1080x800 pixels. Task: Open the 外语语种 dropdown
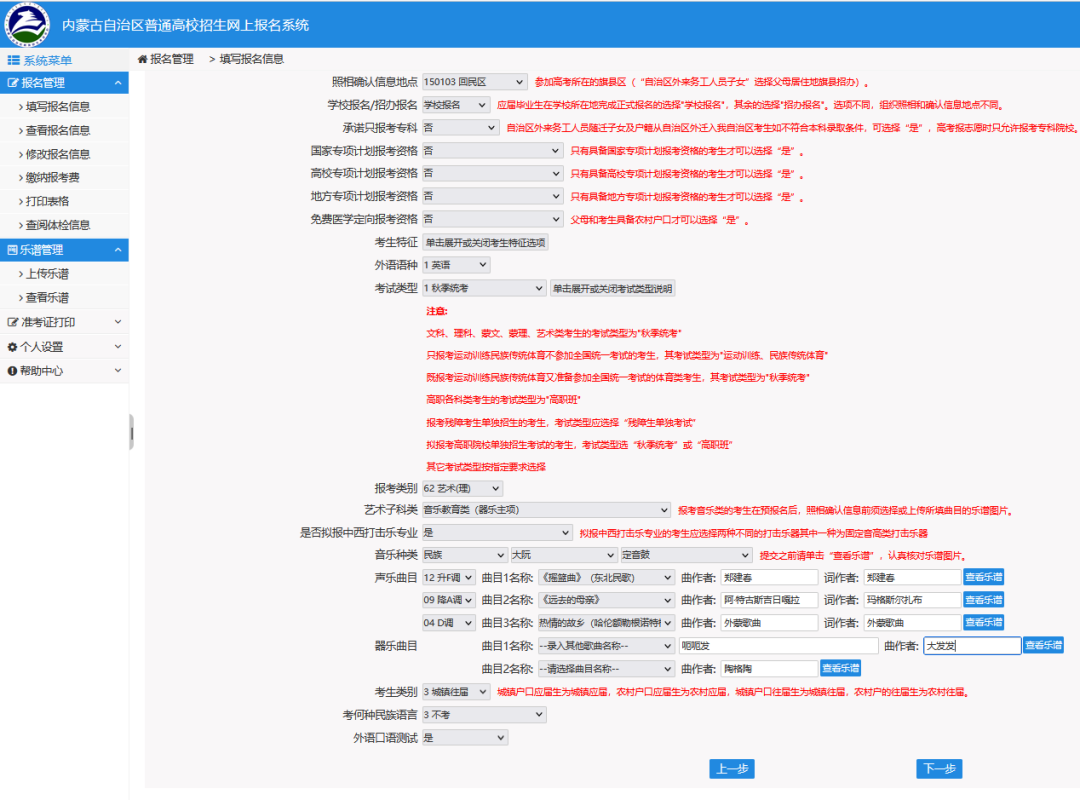point(455,265)
